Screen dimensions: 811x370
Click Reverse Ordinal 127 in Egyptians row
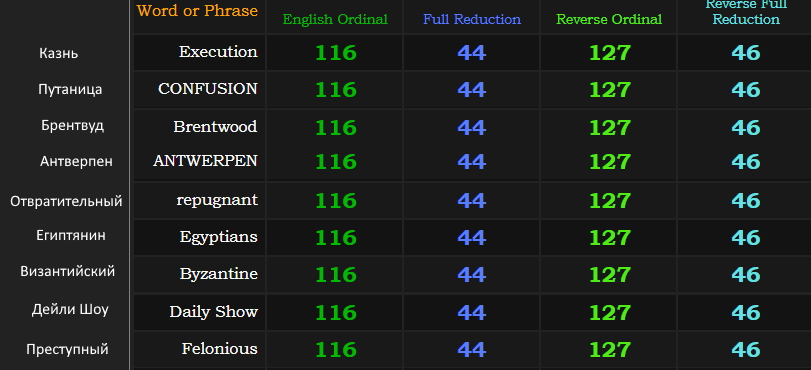[610, 238]
